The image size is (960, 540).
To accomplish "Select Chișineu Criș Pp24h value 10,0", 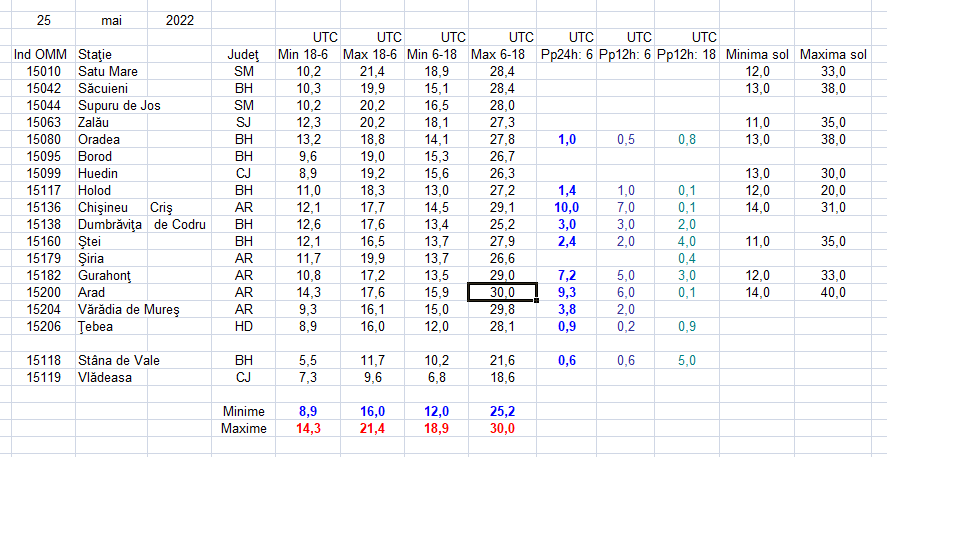I will [566, 208].
